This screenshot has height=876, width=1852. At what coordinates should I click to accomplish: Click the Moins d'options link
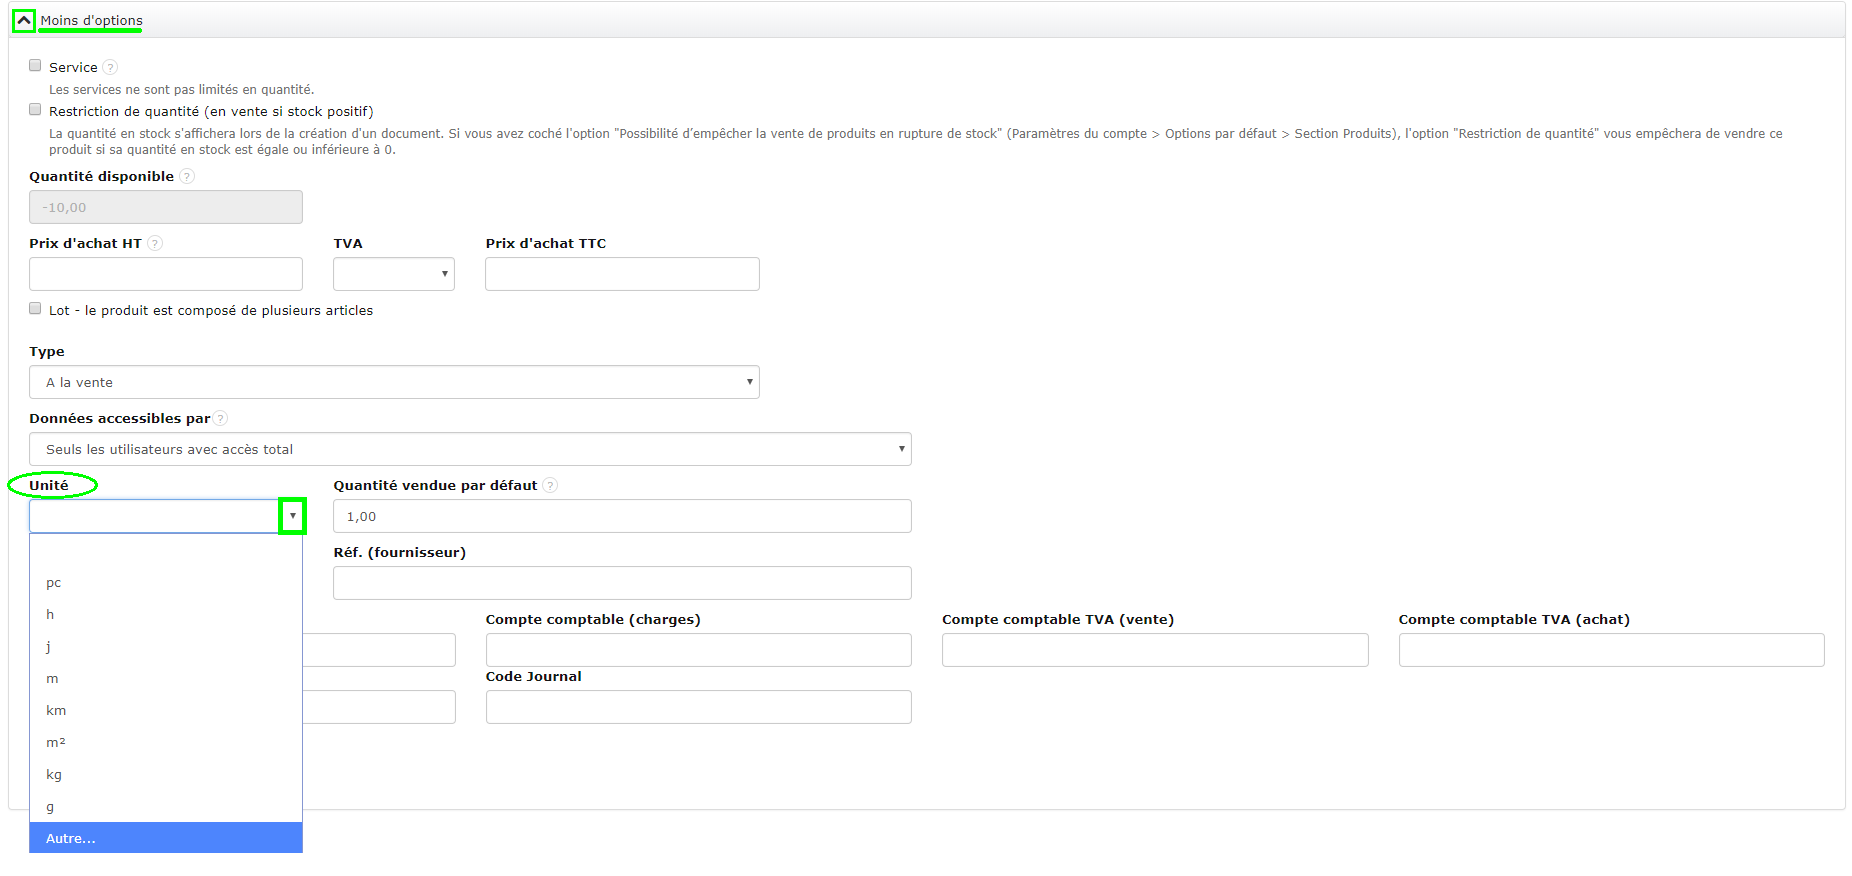[x=91, y=20]
